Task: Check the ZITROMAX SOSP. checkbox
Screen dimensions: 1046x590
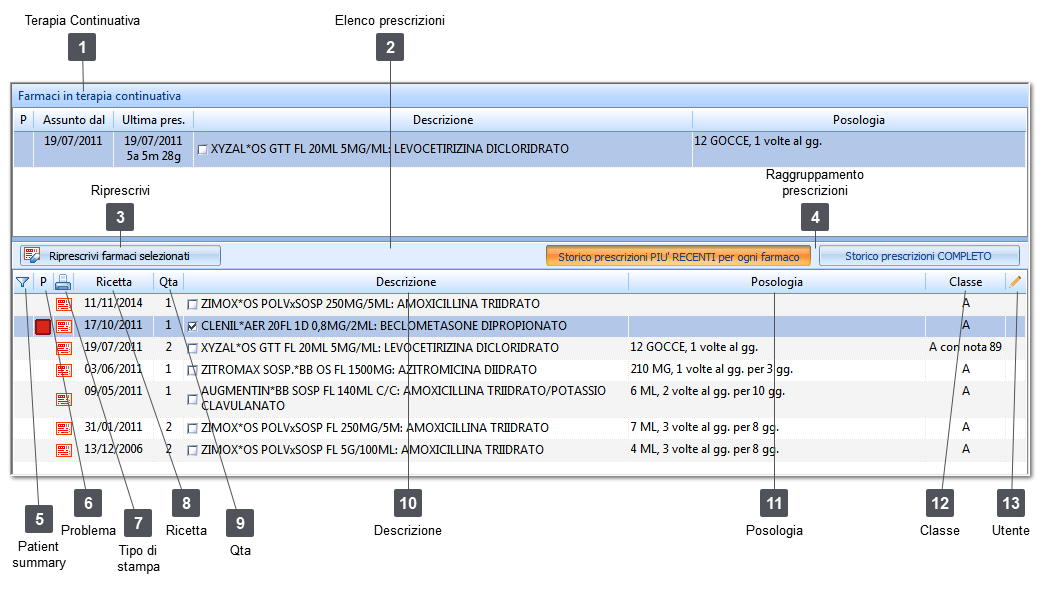Action: tap(192, 370)
